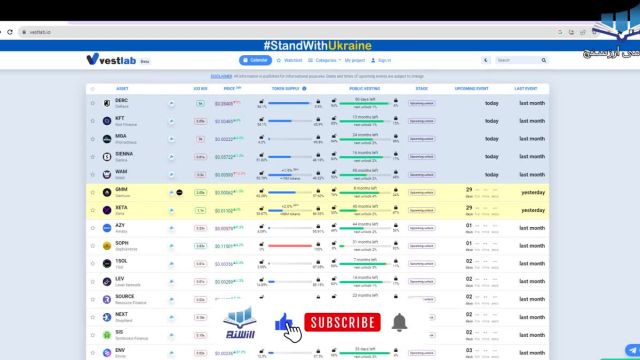640x360 pixels.
Task: Click the GMM asset logo
Action: [x=107, y=192]
